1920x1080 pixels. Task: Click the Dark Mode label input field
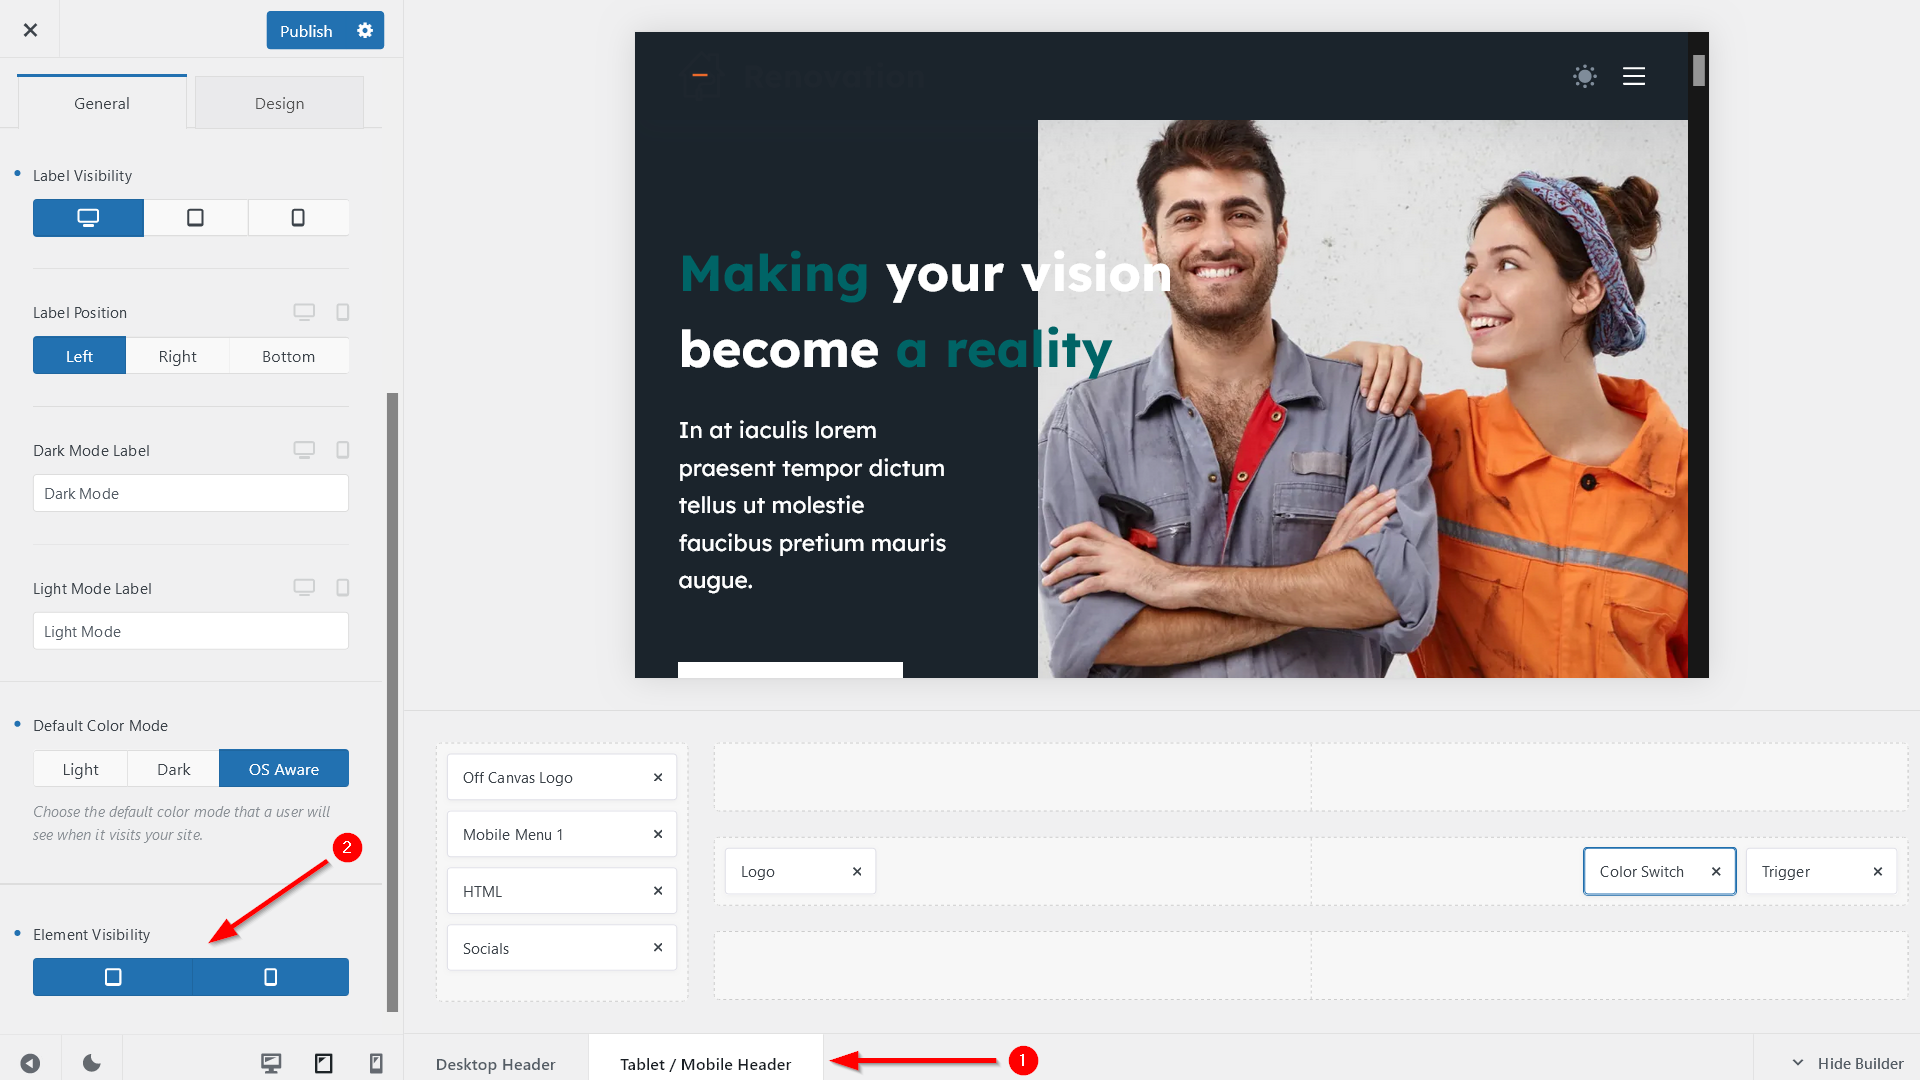click(x=190, y=492)
